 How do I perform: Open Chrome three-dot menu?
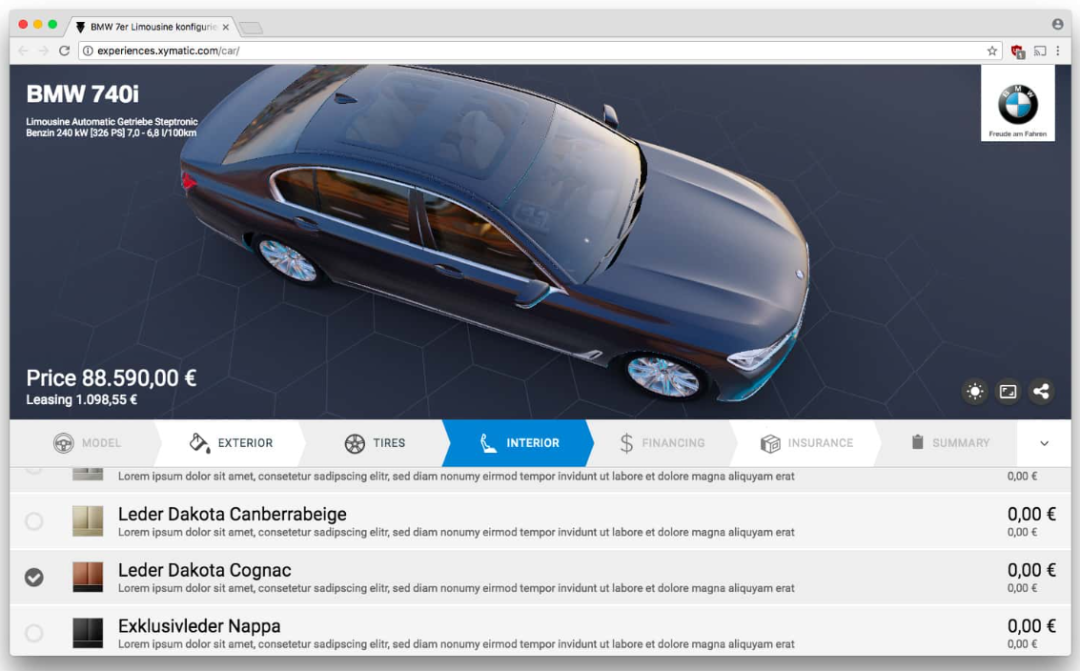(x=1058, y=51)
